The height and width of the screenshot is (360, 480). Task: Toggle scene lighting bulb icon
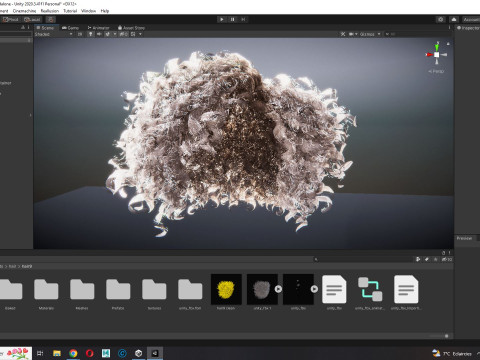tap(90, 34)
